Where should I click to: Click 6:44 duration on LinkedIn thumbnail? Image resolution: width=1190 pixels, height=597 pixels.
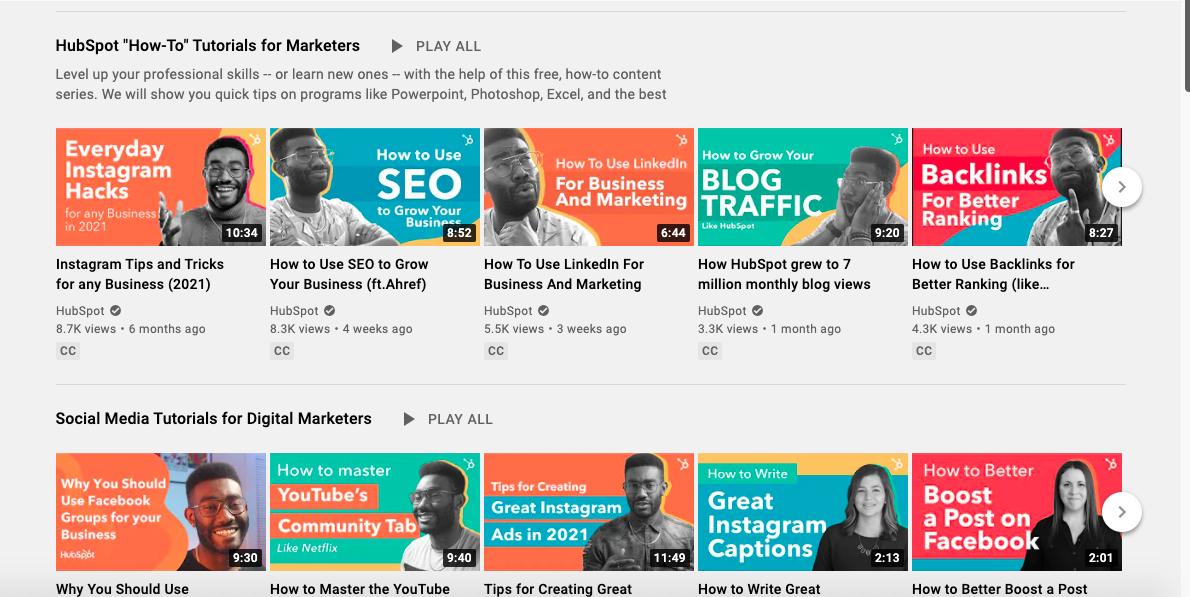pos(673,233)
